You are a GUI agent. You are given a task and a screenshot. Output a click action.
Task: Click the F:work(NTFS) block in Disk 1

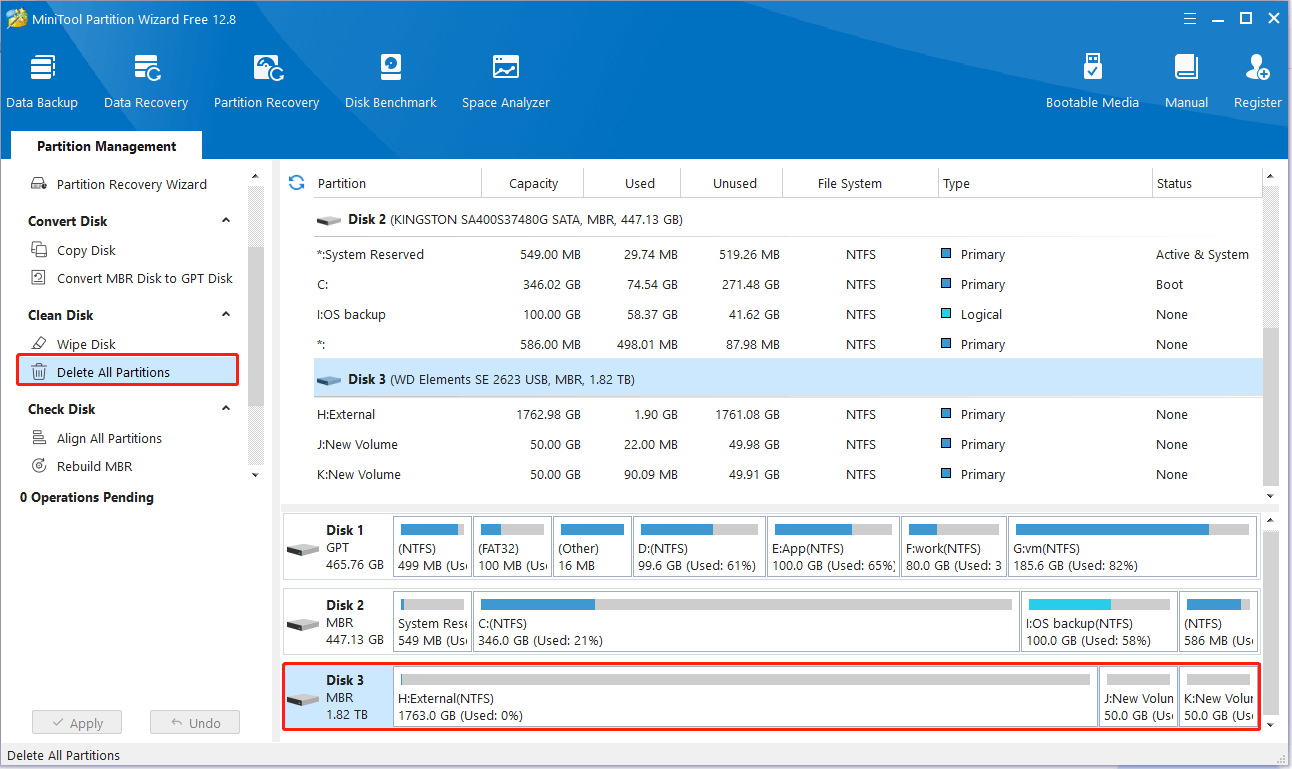pos(953,548)
